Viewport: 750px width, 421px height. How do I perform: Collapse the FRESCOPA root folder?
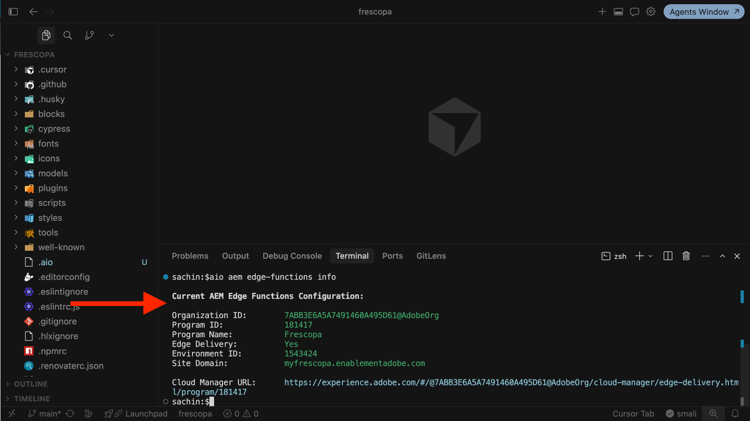pyautogui.click(x=8, y=55)
